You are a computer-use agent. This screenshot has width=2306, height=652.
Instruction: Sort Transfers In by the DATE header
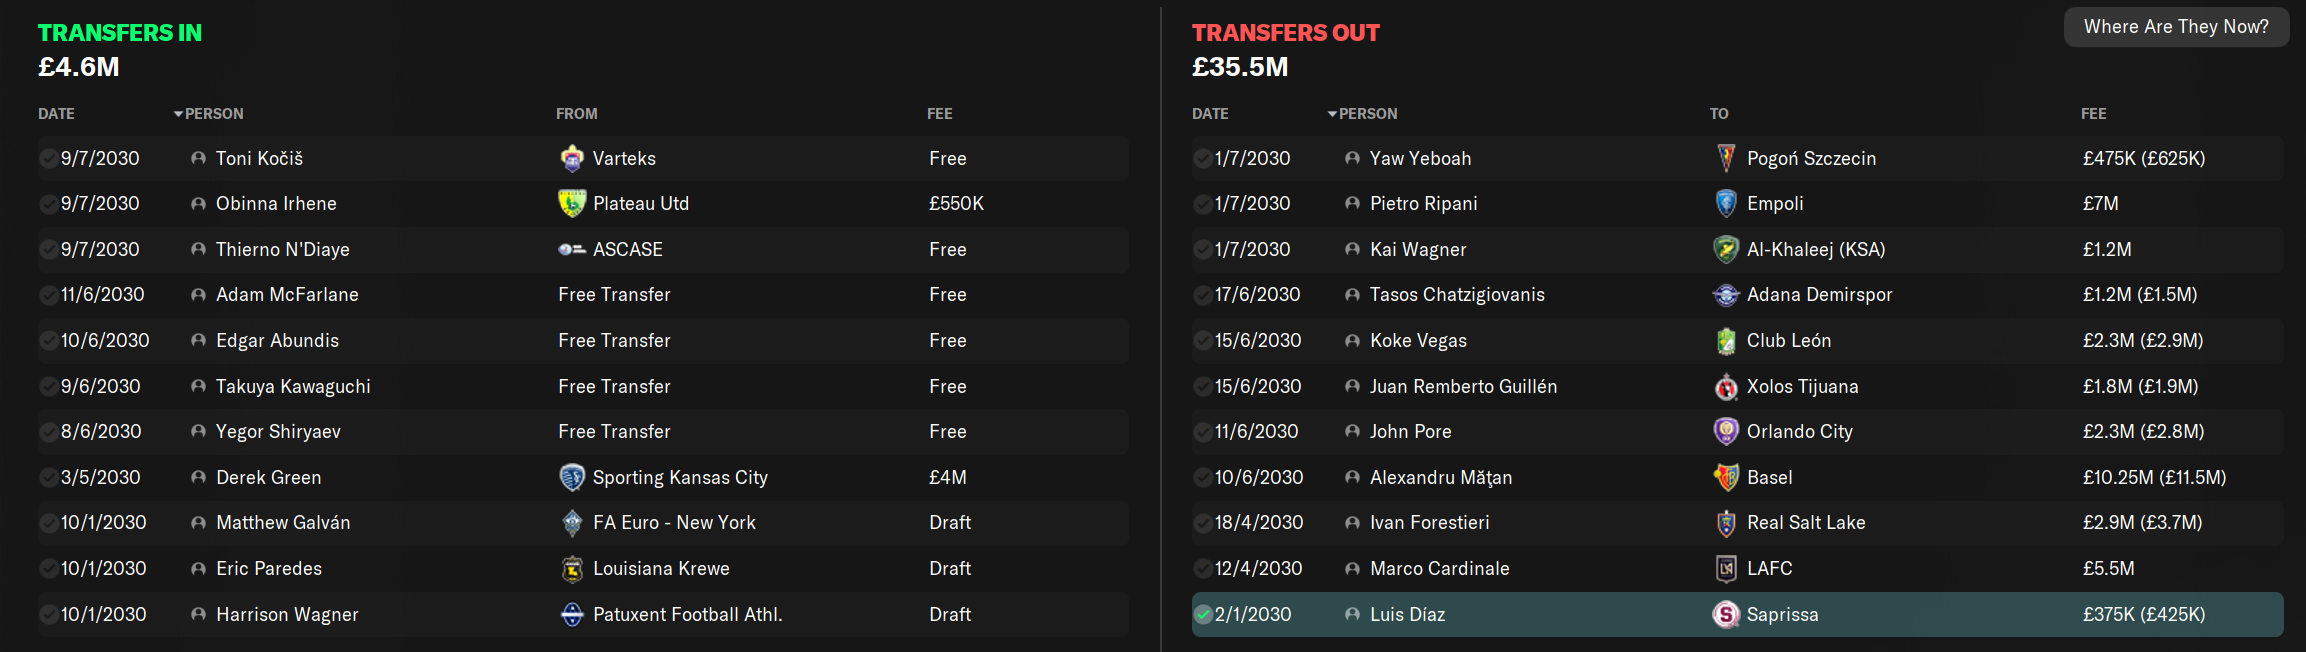56,114
